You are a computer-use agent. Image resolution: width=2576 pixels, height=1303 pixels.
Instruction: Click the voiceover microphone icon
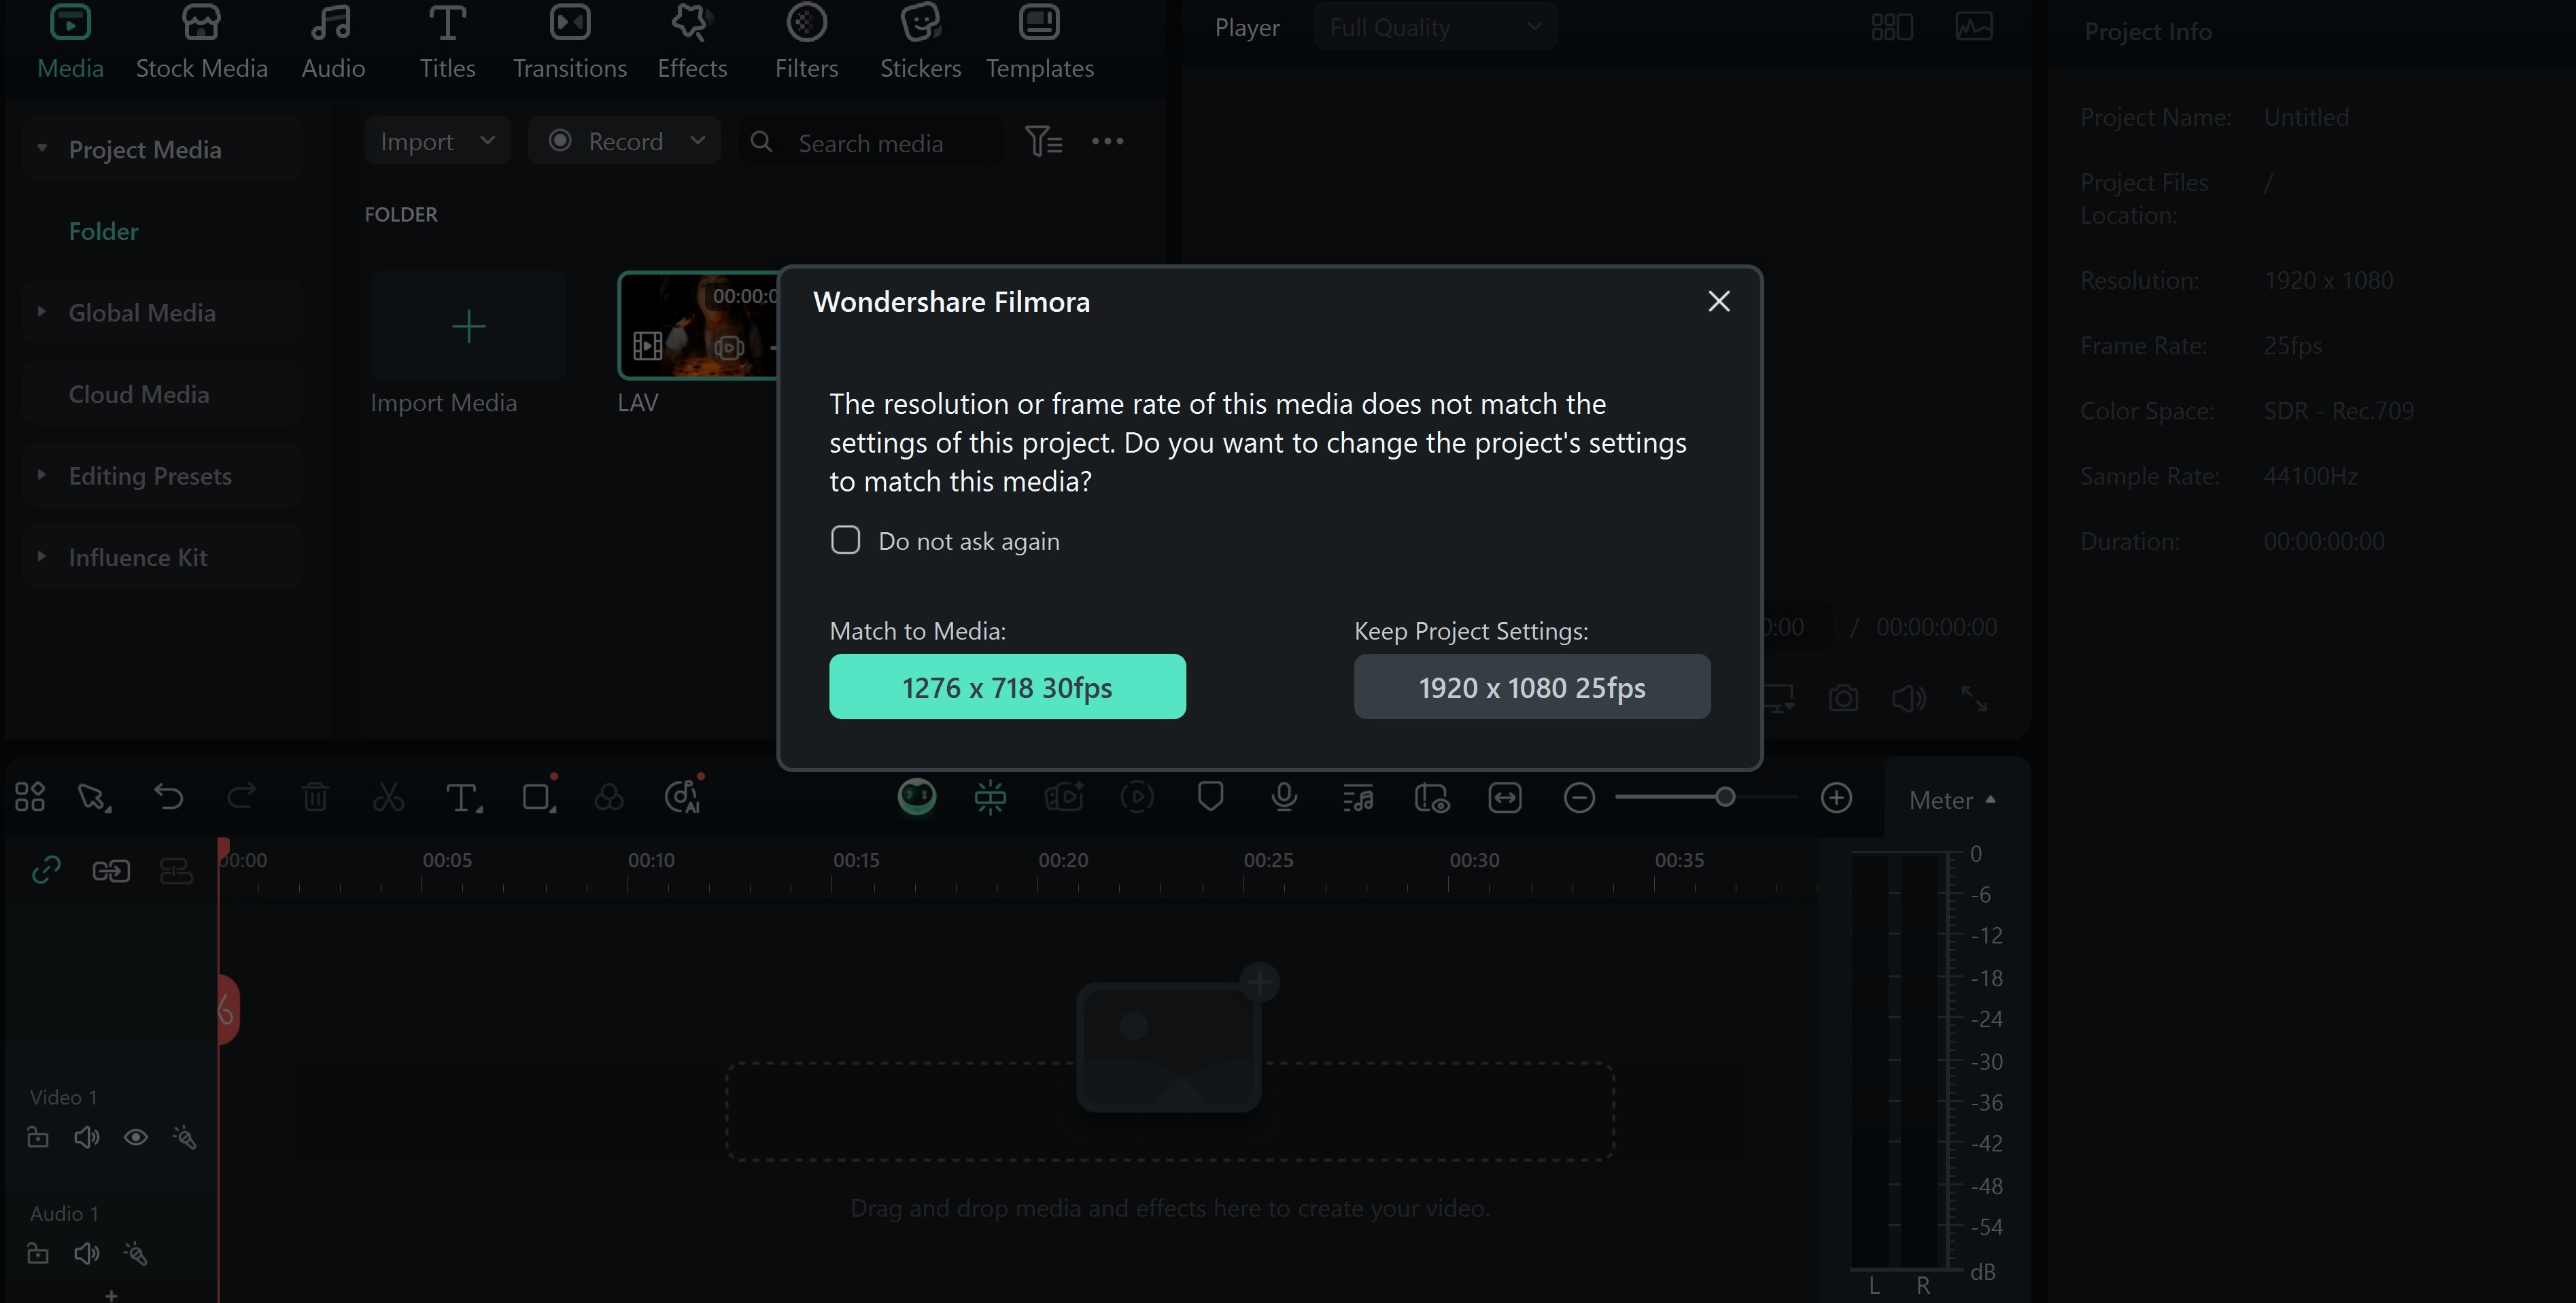click(1284, 797)
